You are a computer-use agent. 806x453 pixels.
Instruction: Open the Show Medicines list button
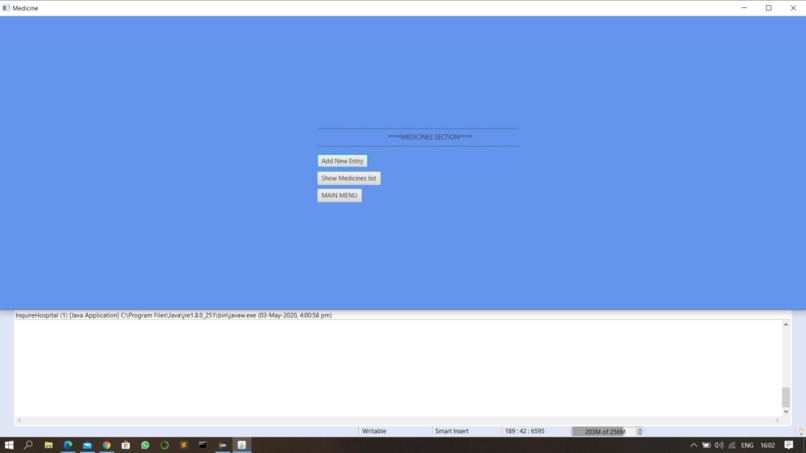[349, 178]
